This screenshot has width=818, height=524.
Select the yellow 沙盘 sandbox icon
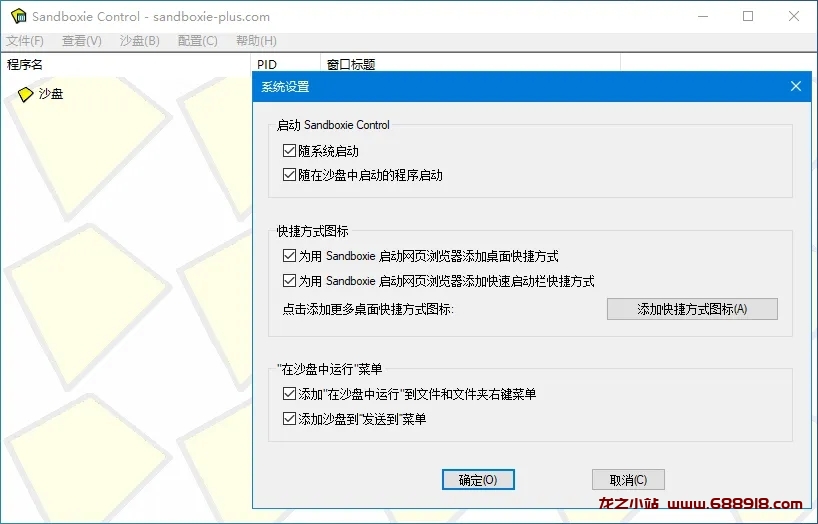[26, 94]
